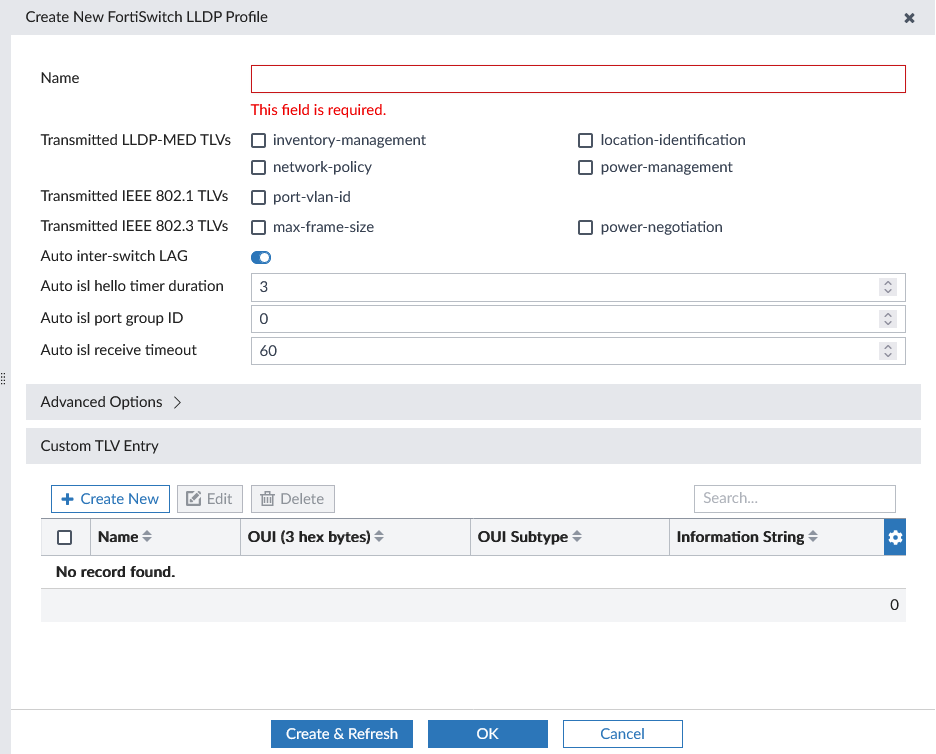The height and width of the screenshot is (754, 936).
Task: Decrement the Auto isl receive timeout value
Action: [x=888, y=355]
